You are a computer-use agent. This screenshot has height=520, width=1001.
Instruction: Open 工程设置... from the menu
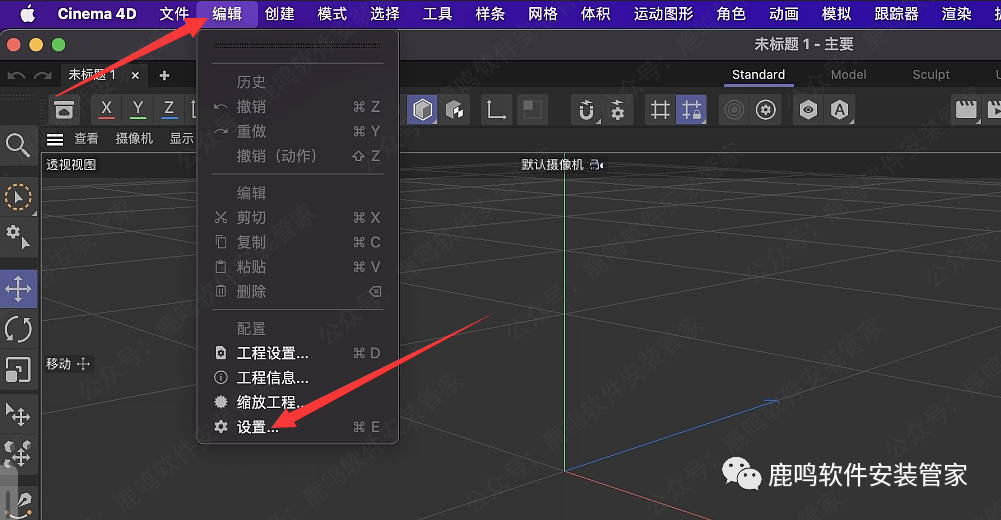(297, 353)
